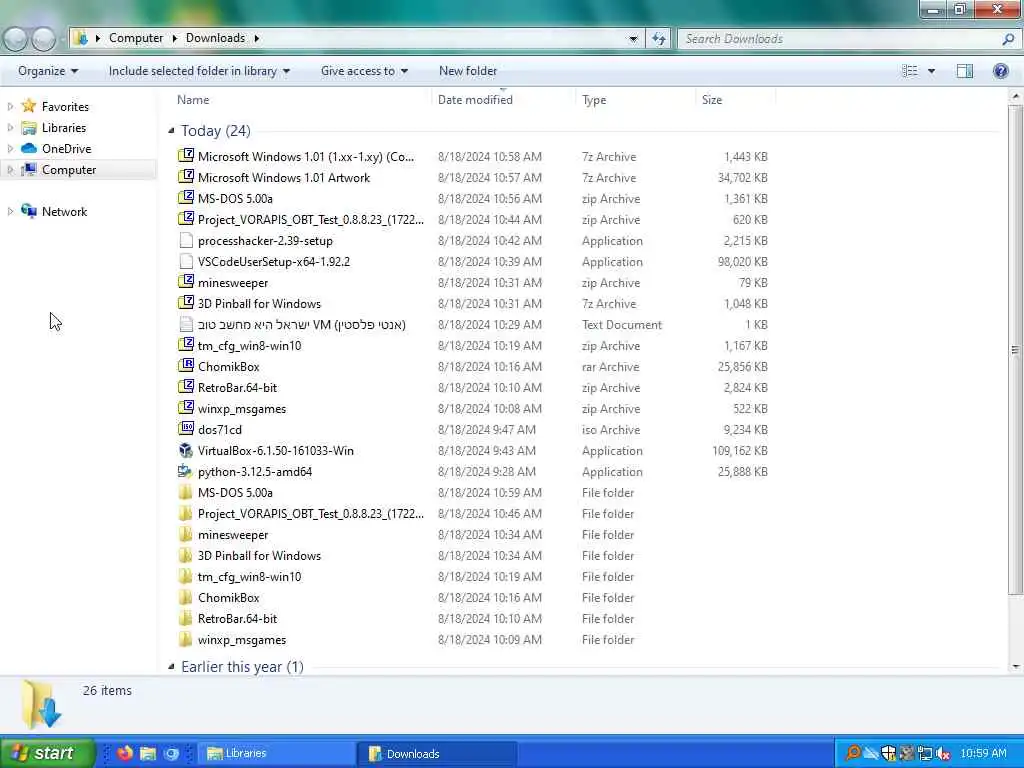Click Downloads in the address breadcrumb
The width and height of the screenshot is (1024, 768).
pos(216,38)
